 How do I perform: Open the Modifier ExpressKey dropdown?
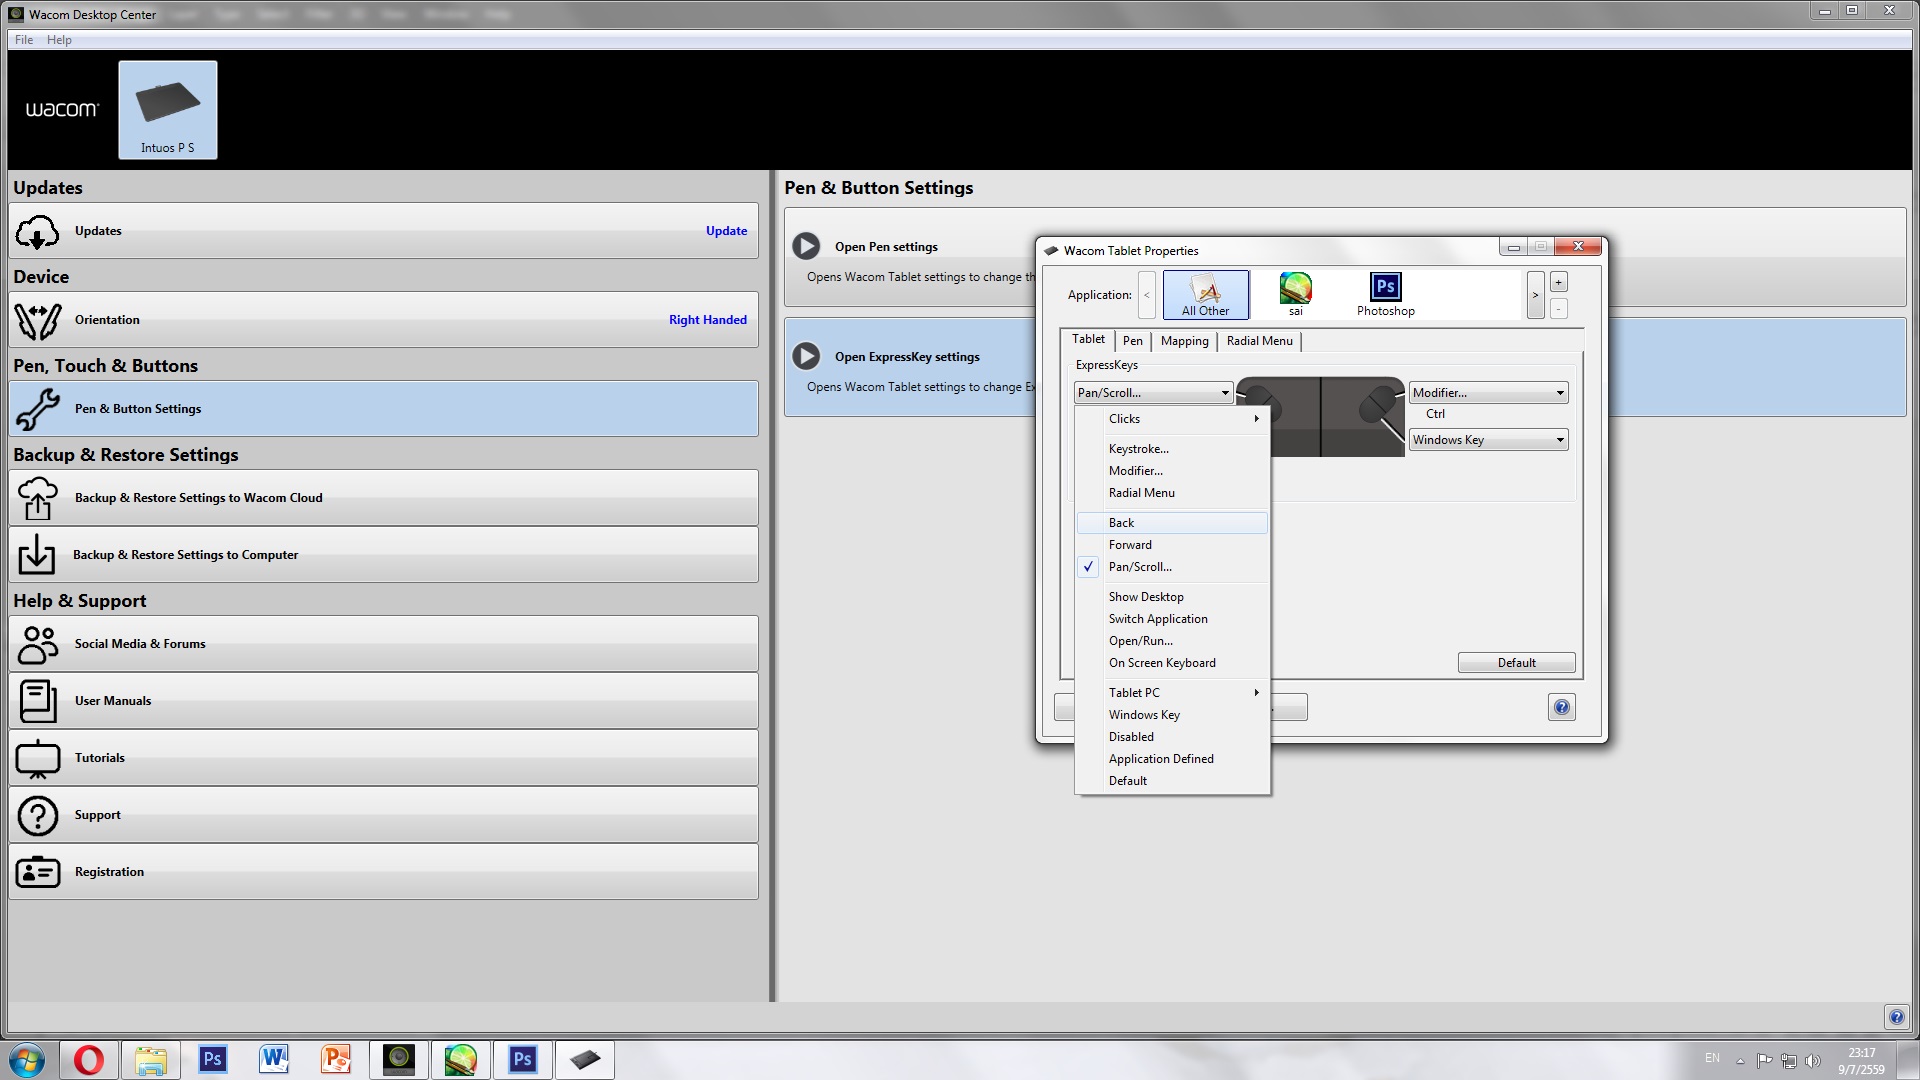1488,393
